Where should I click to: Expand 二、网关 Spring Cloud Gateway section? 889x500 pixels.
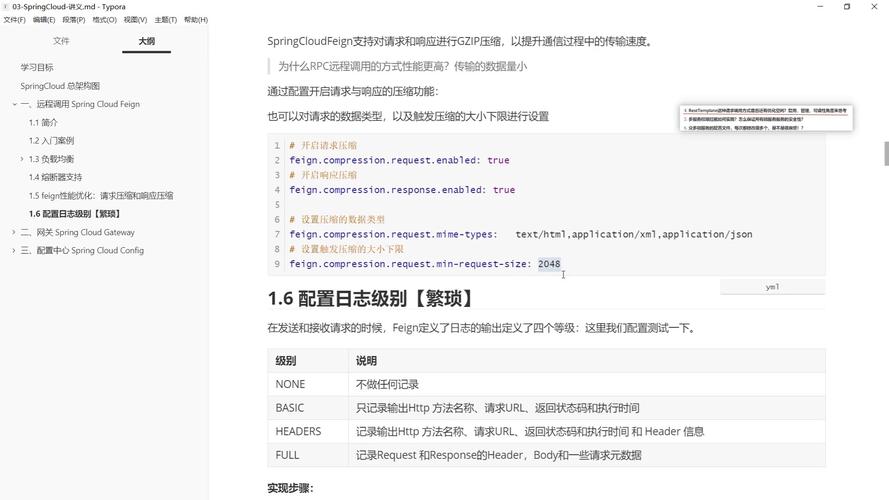(x=14, y=232)
